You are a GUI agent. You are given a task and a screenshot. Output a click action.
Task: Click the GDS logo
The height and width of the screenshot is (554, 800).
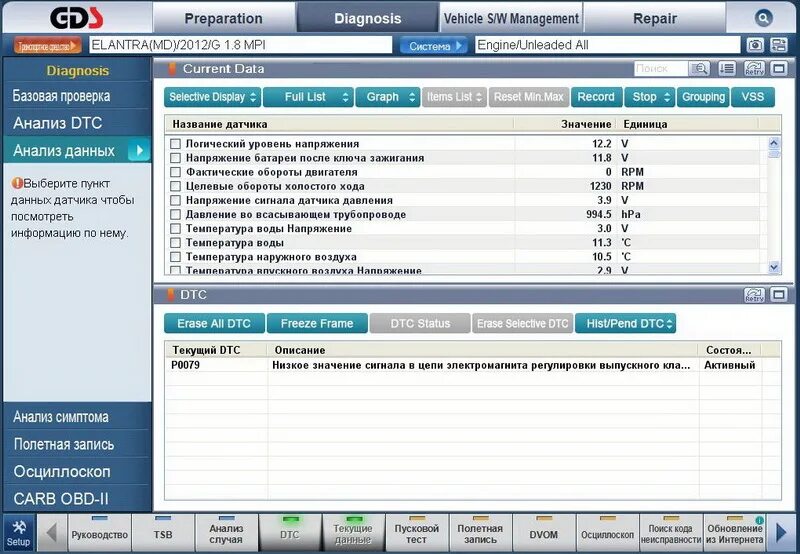77,19
